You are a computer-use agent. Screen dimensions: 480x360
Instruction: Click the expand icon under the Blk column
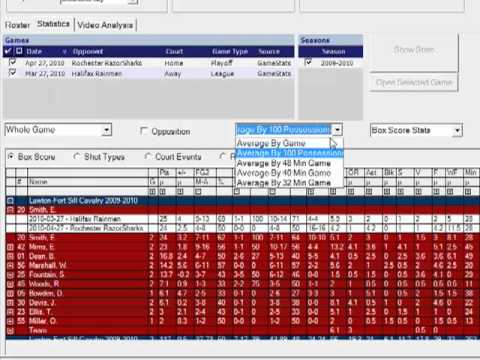point(387,192)
